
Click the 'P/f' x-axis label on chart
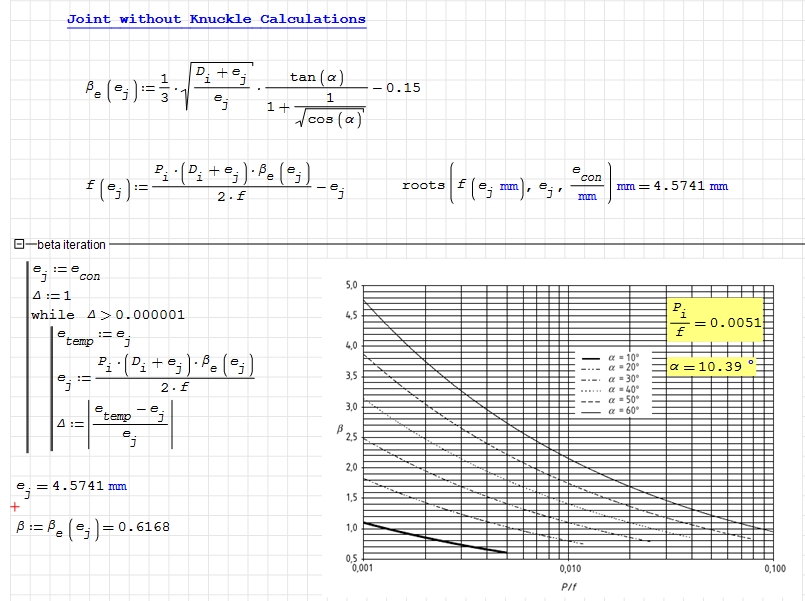click(566, 585)
